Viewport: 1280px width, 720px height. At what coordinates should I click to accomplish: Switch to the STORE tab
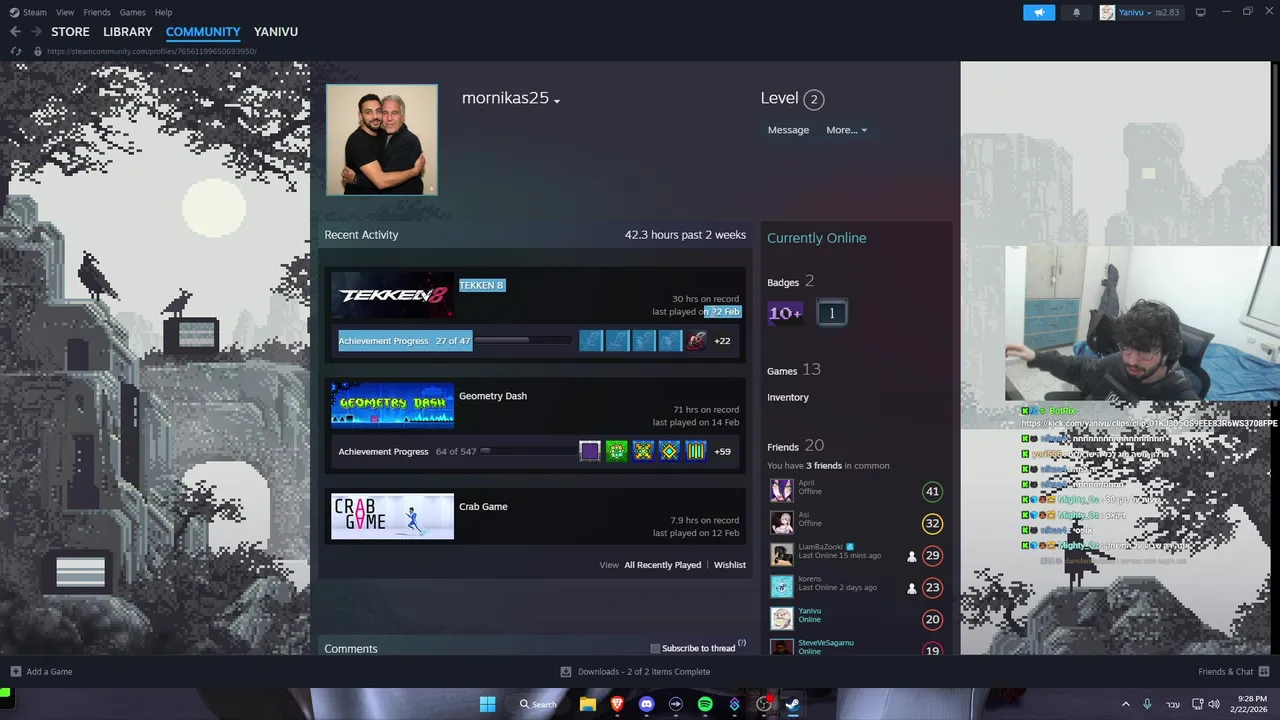click(x=70, y=32)
